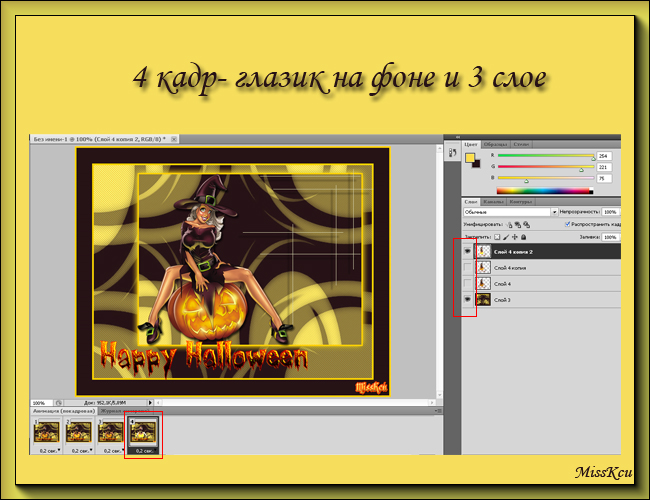This screenshot has height=500, width=650.
Task: Click the G value field 221
Action: click(604, 167)
